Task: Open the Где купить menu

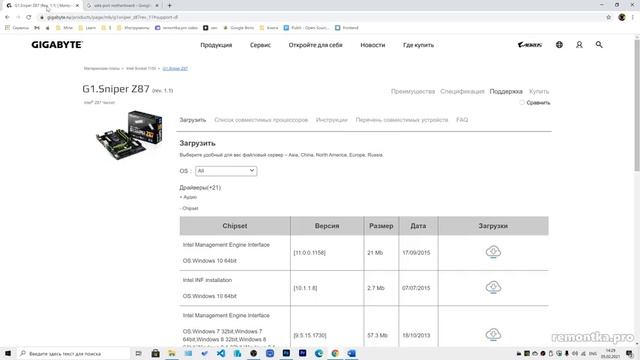Action: [418, 45]
